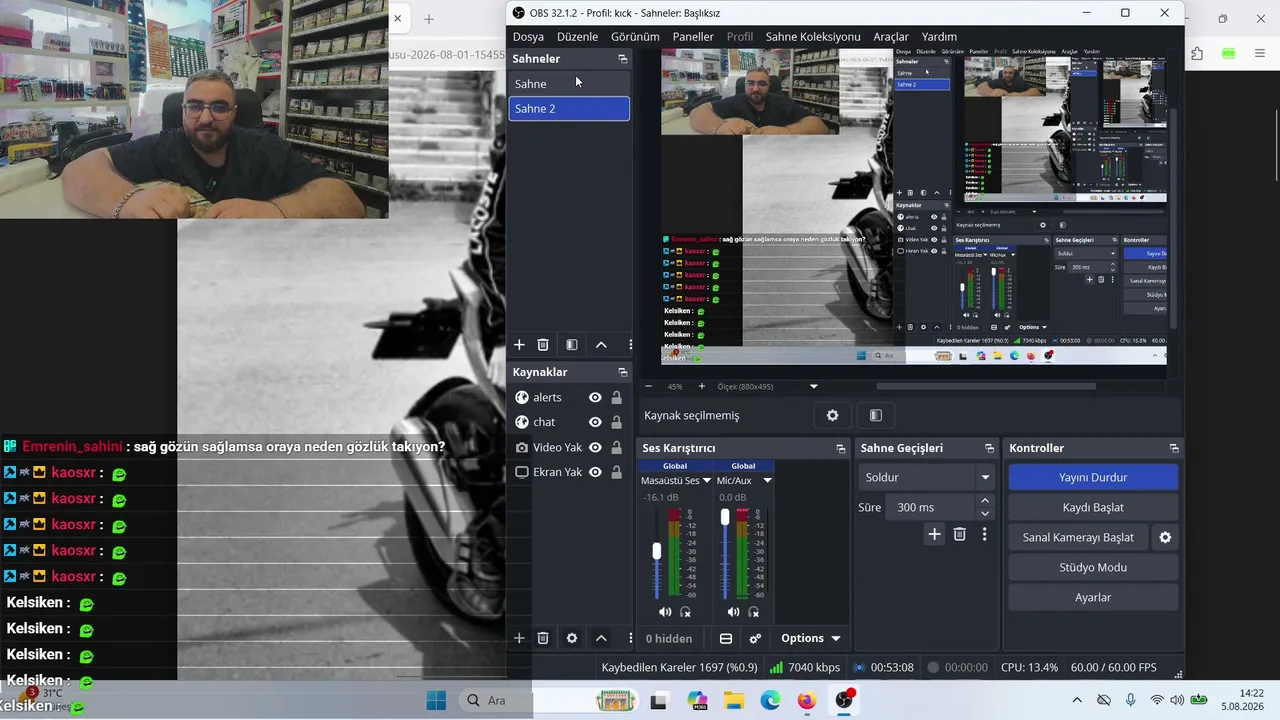
Task: Increase the Süre transition duration
Action: click(985, 501)
